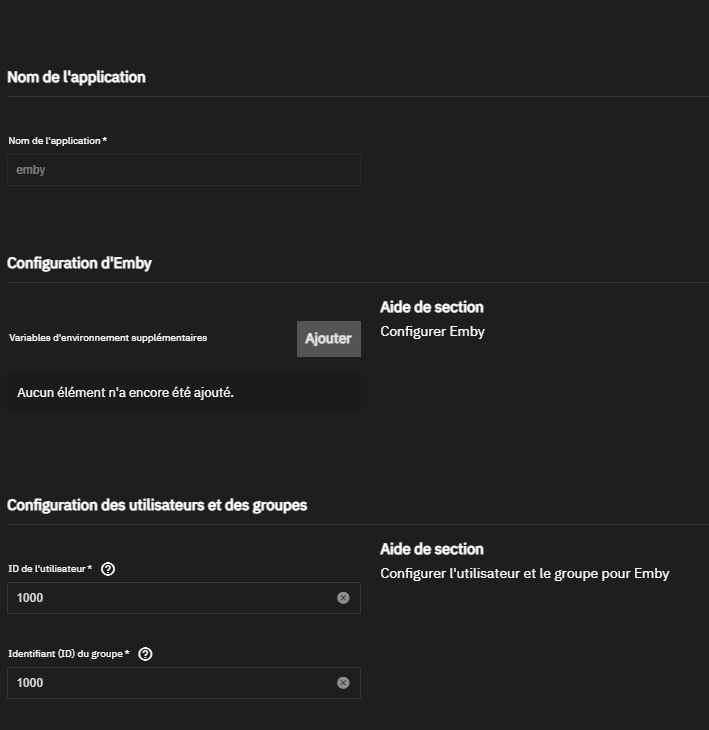This screenshot has height=730, width=709.
Task: Click help icon beside ID de l'utilisateur
Action: (x=108, y=569)
